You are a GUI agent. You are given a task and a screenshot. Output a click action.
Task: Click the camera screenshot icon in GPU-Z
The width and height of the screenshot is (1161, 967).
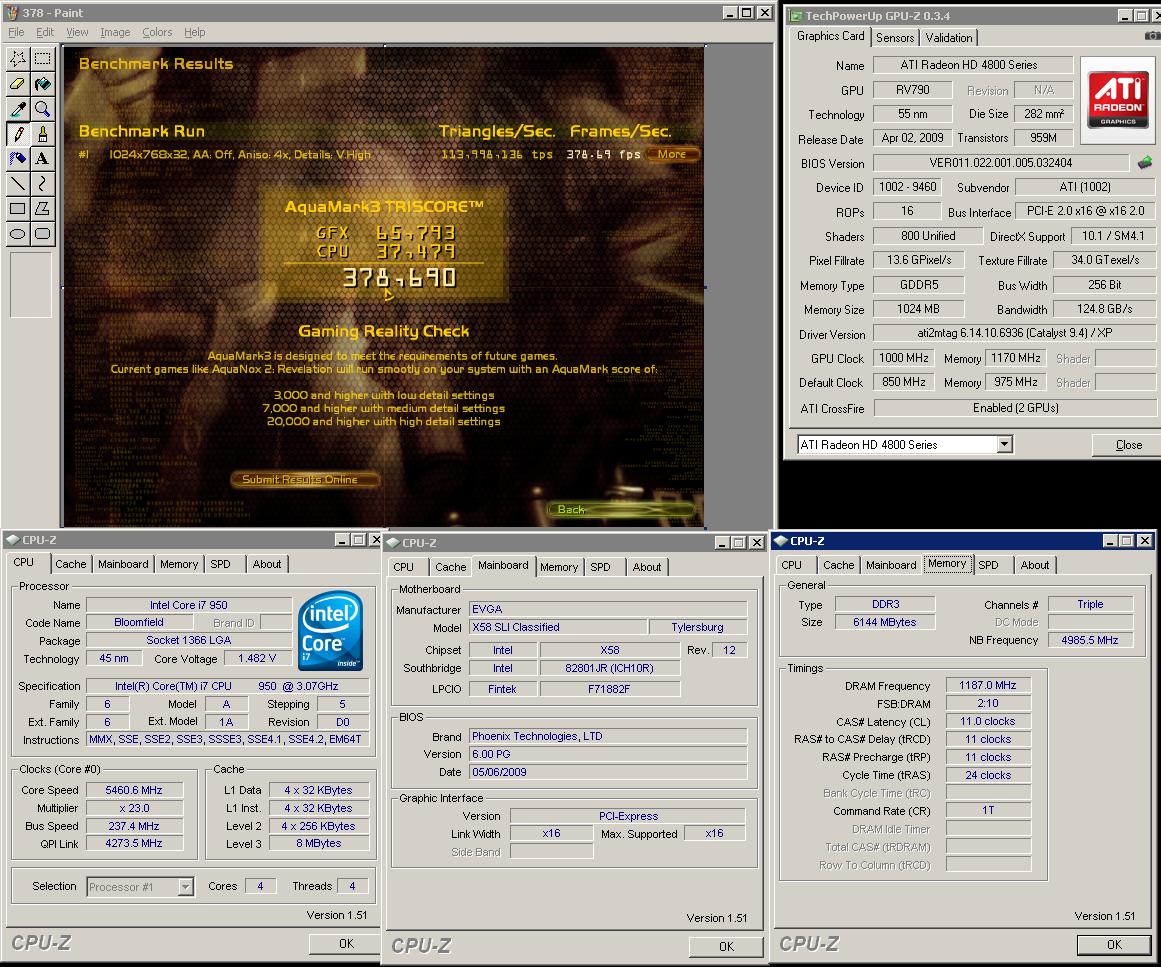[x=1152, y=36]
